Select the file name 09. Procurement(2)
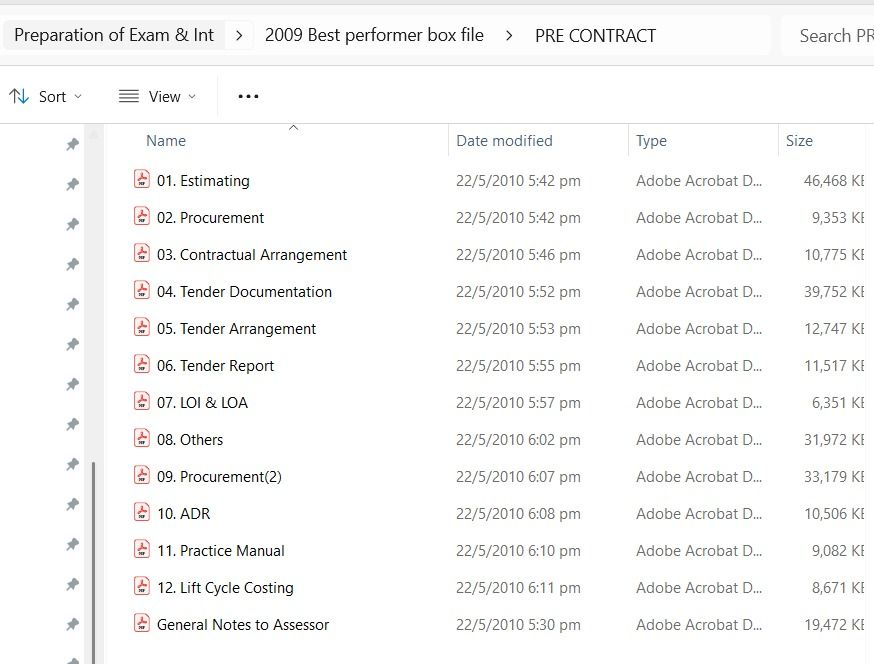This screenshot has height=664, width=874. (x=220, y=477)
